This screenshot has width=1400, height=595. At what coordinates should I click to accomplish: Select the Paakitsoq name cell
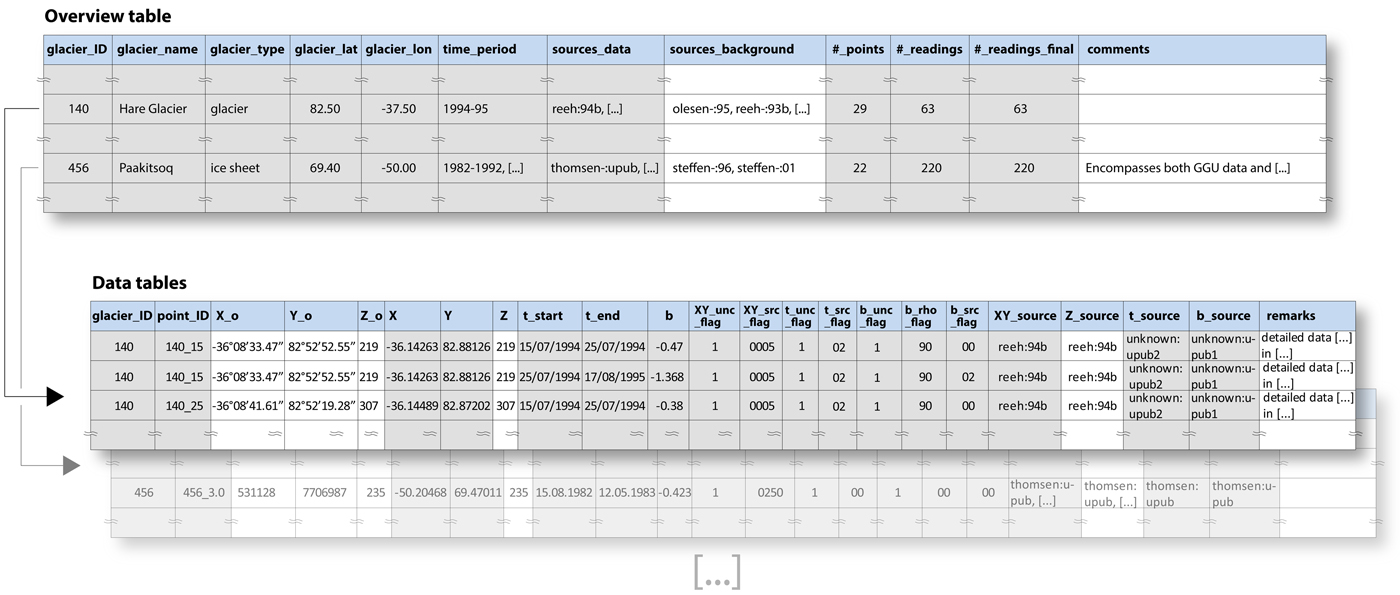pyautogui.click(x=146, y=168)
